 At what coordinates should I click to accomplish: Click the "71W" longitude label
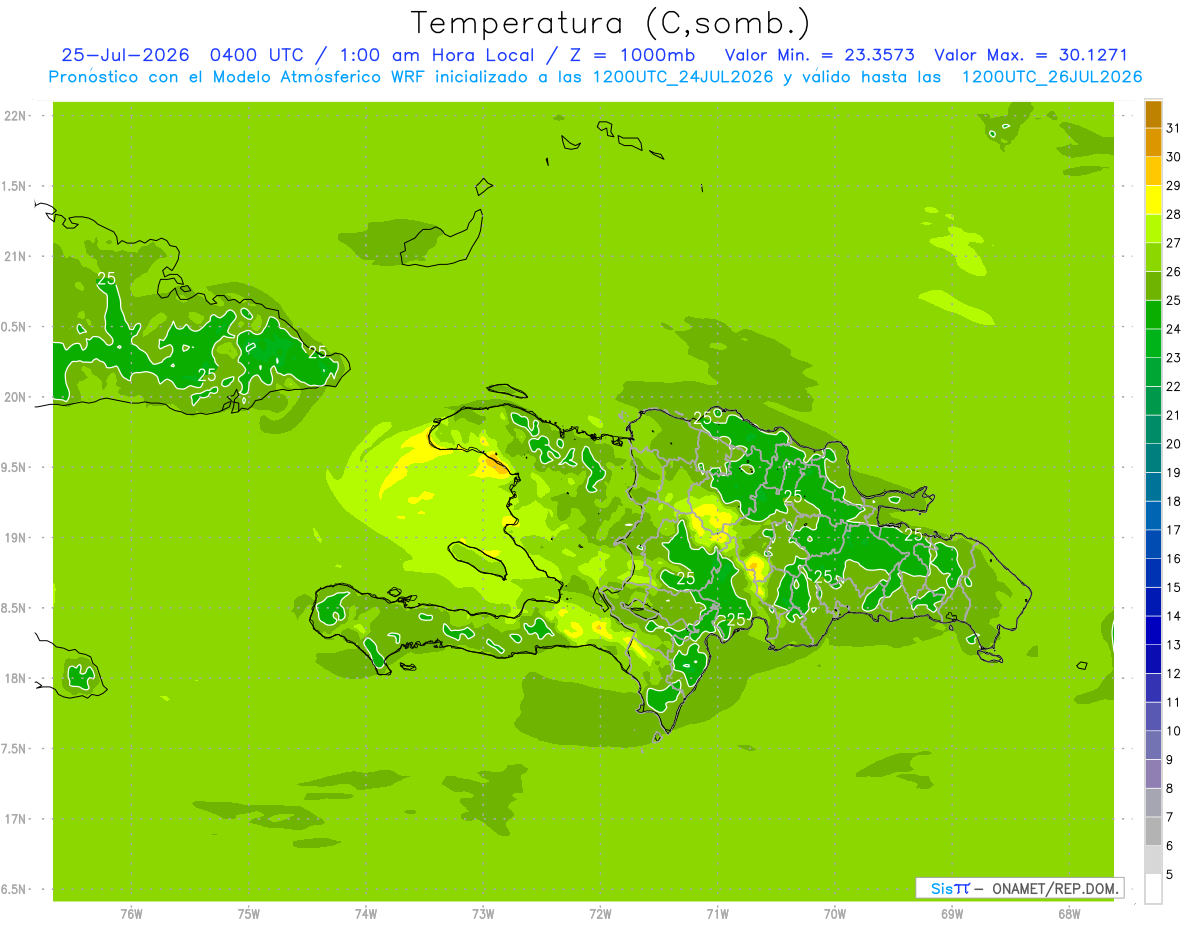717,914
